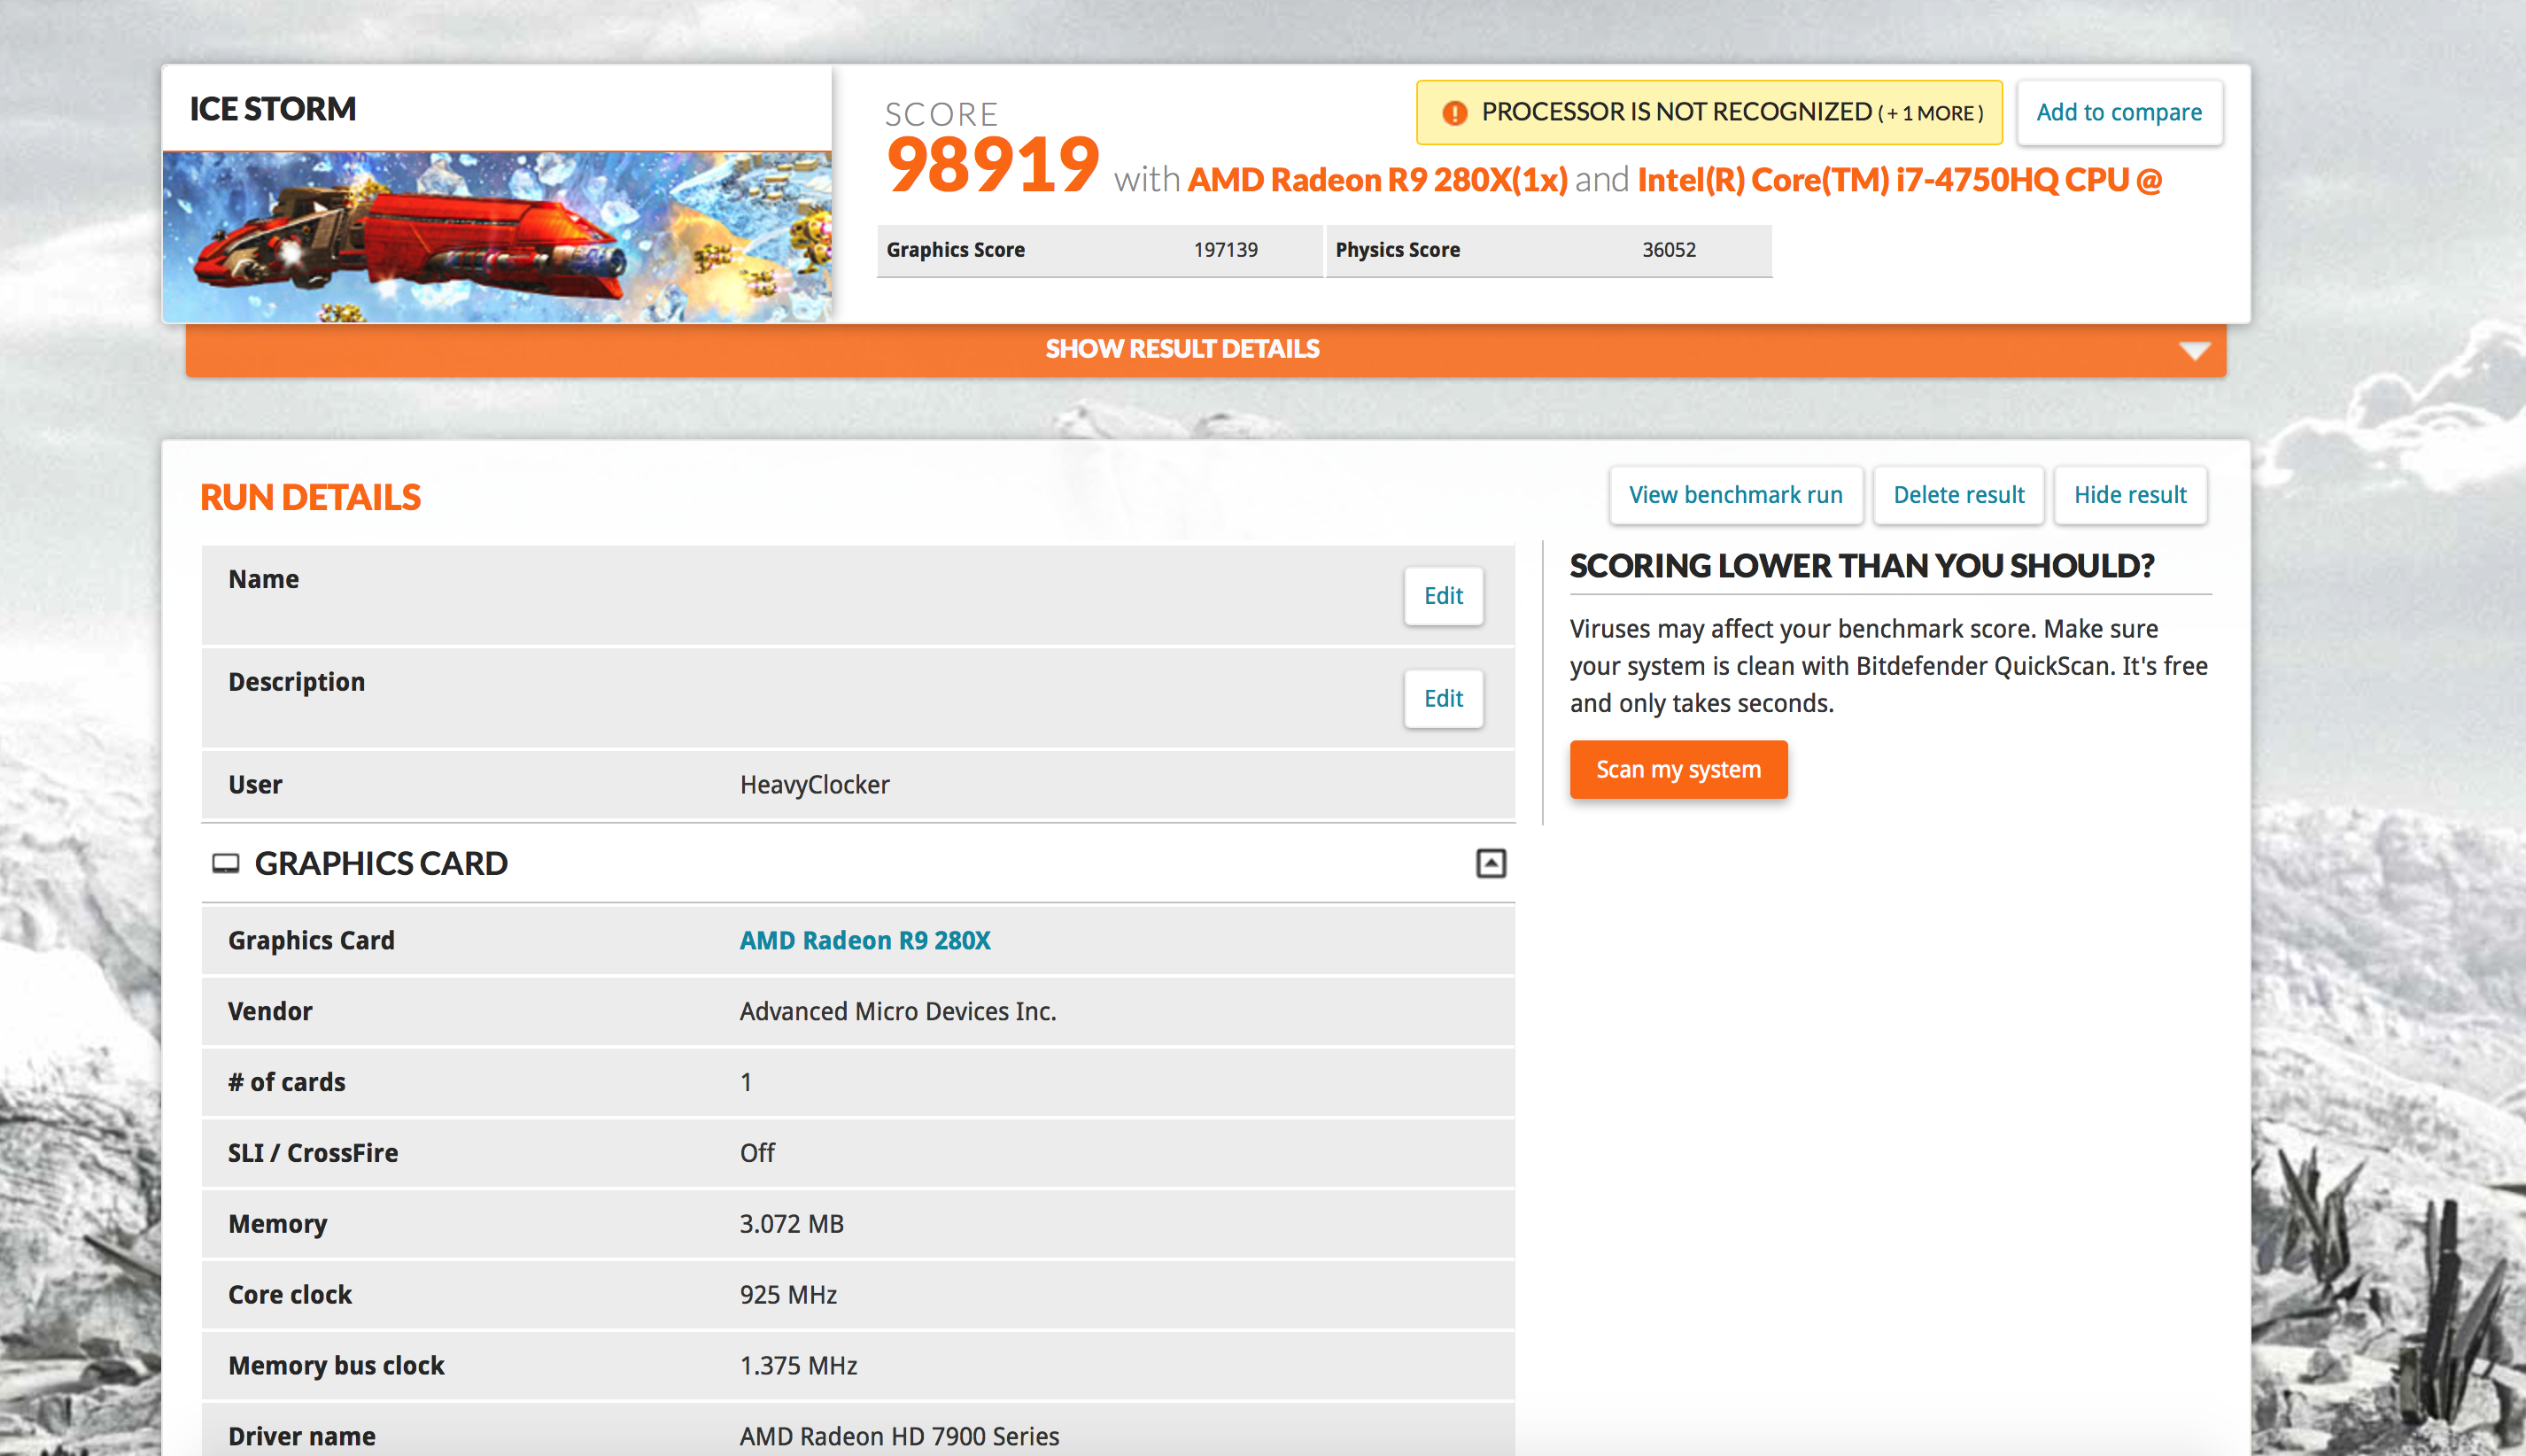Open the AMD Radeon R9 280X link
The width and height of the screenshot is (2526, 1456).
[865, 940]
